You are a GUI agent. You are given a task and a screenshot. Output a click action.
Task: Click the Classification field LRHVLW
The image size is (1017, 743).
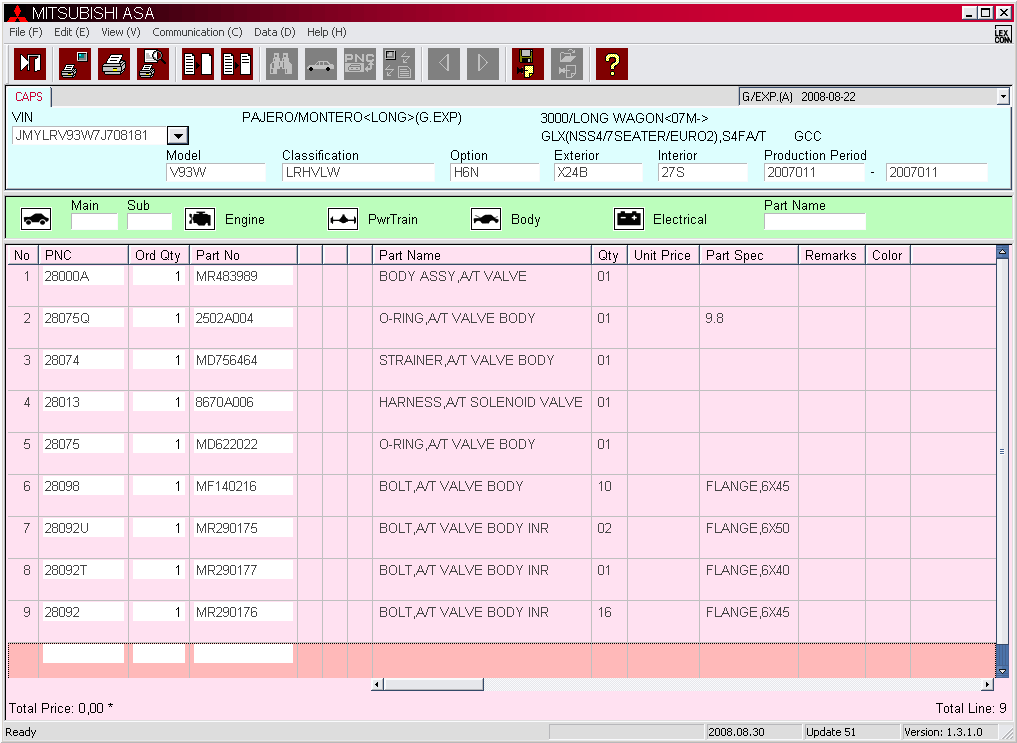[x=358, y=172]
